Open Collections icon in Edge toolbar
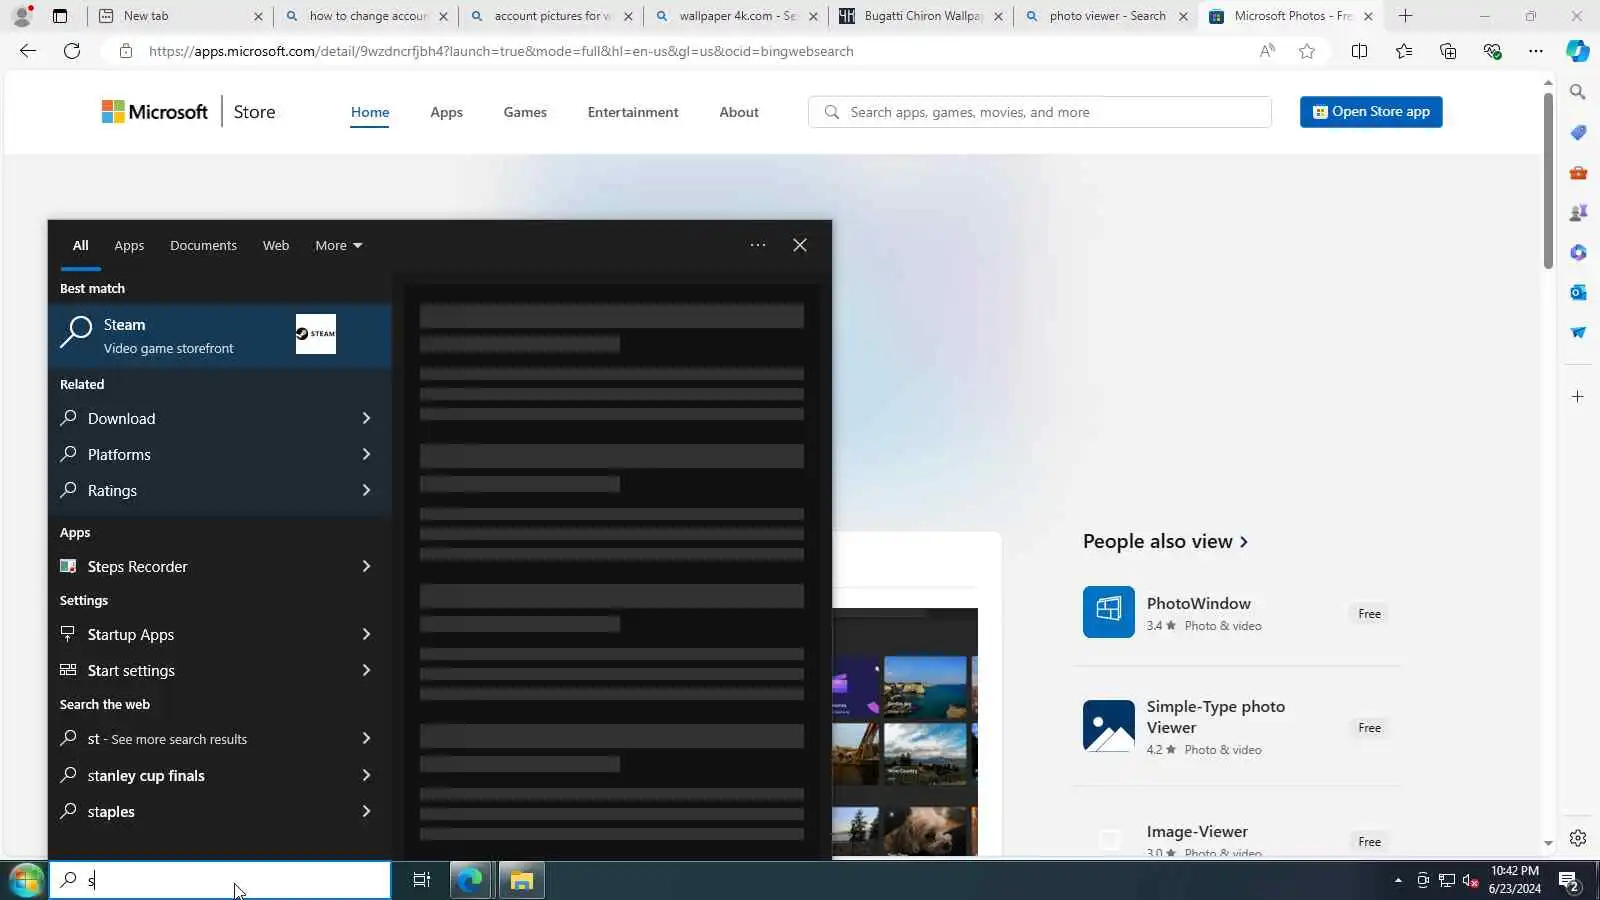Screen dimensions: 1600x900 (1448, 51)
